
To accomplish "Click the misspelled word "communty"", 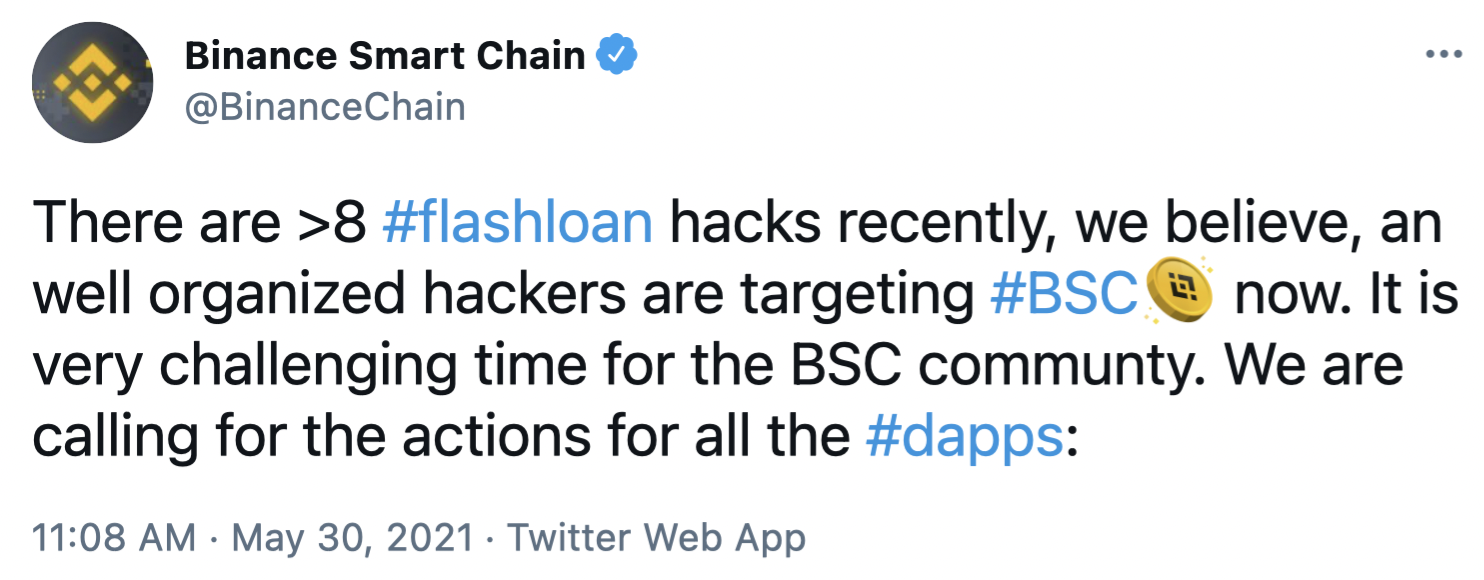I will [x=1073, y=366].
